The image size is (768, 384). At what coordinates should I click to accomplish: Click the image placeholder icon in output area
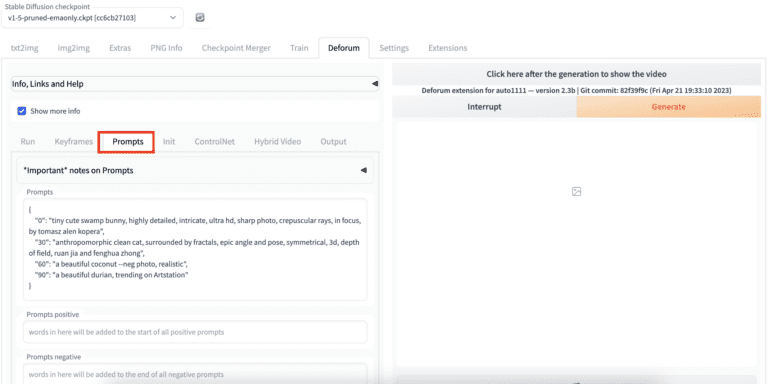pos(576,192)
